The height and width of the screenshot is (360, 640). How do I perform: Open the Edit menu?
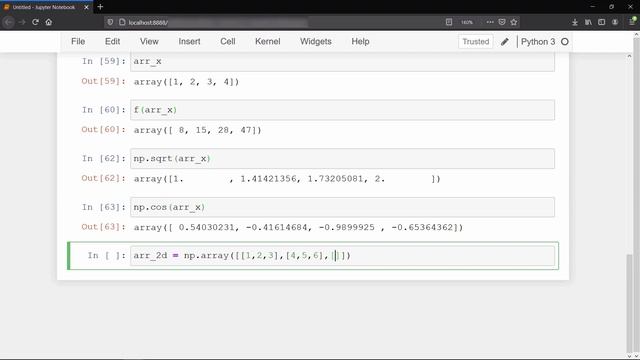[112, 42]
